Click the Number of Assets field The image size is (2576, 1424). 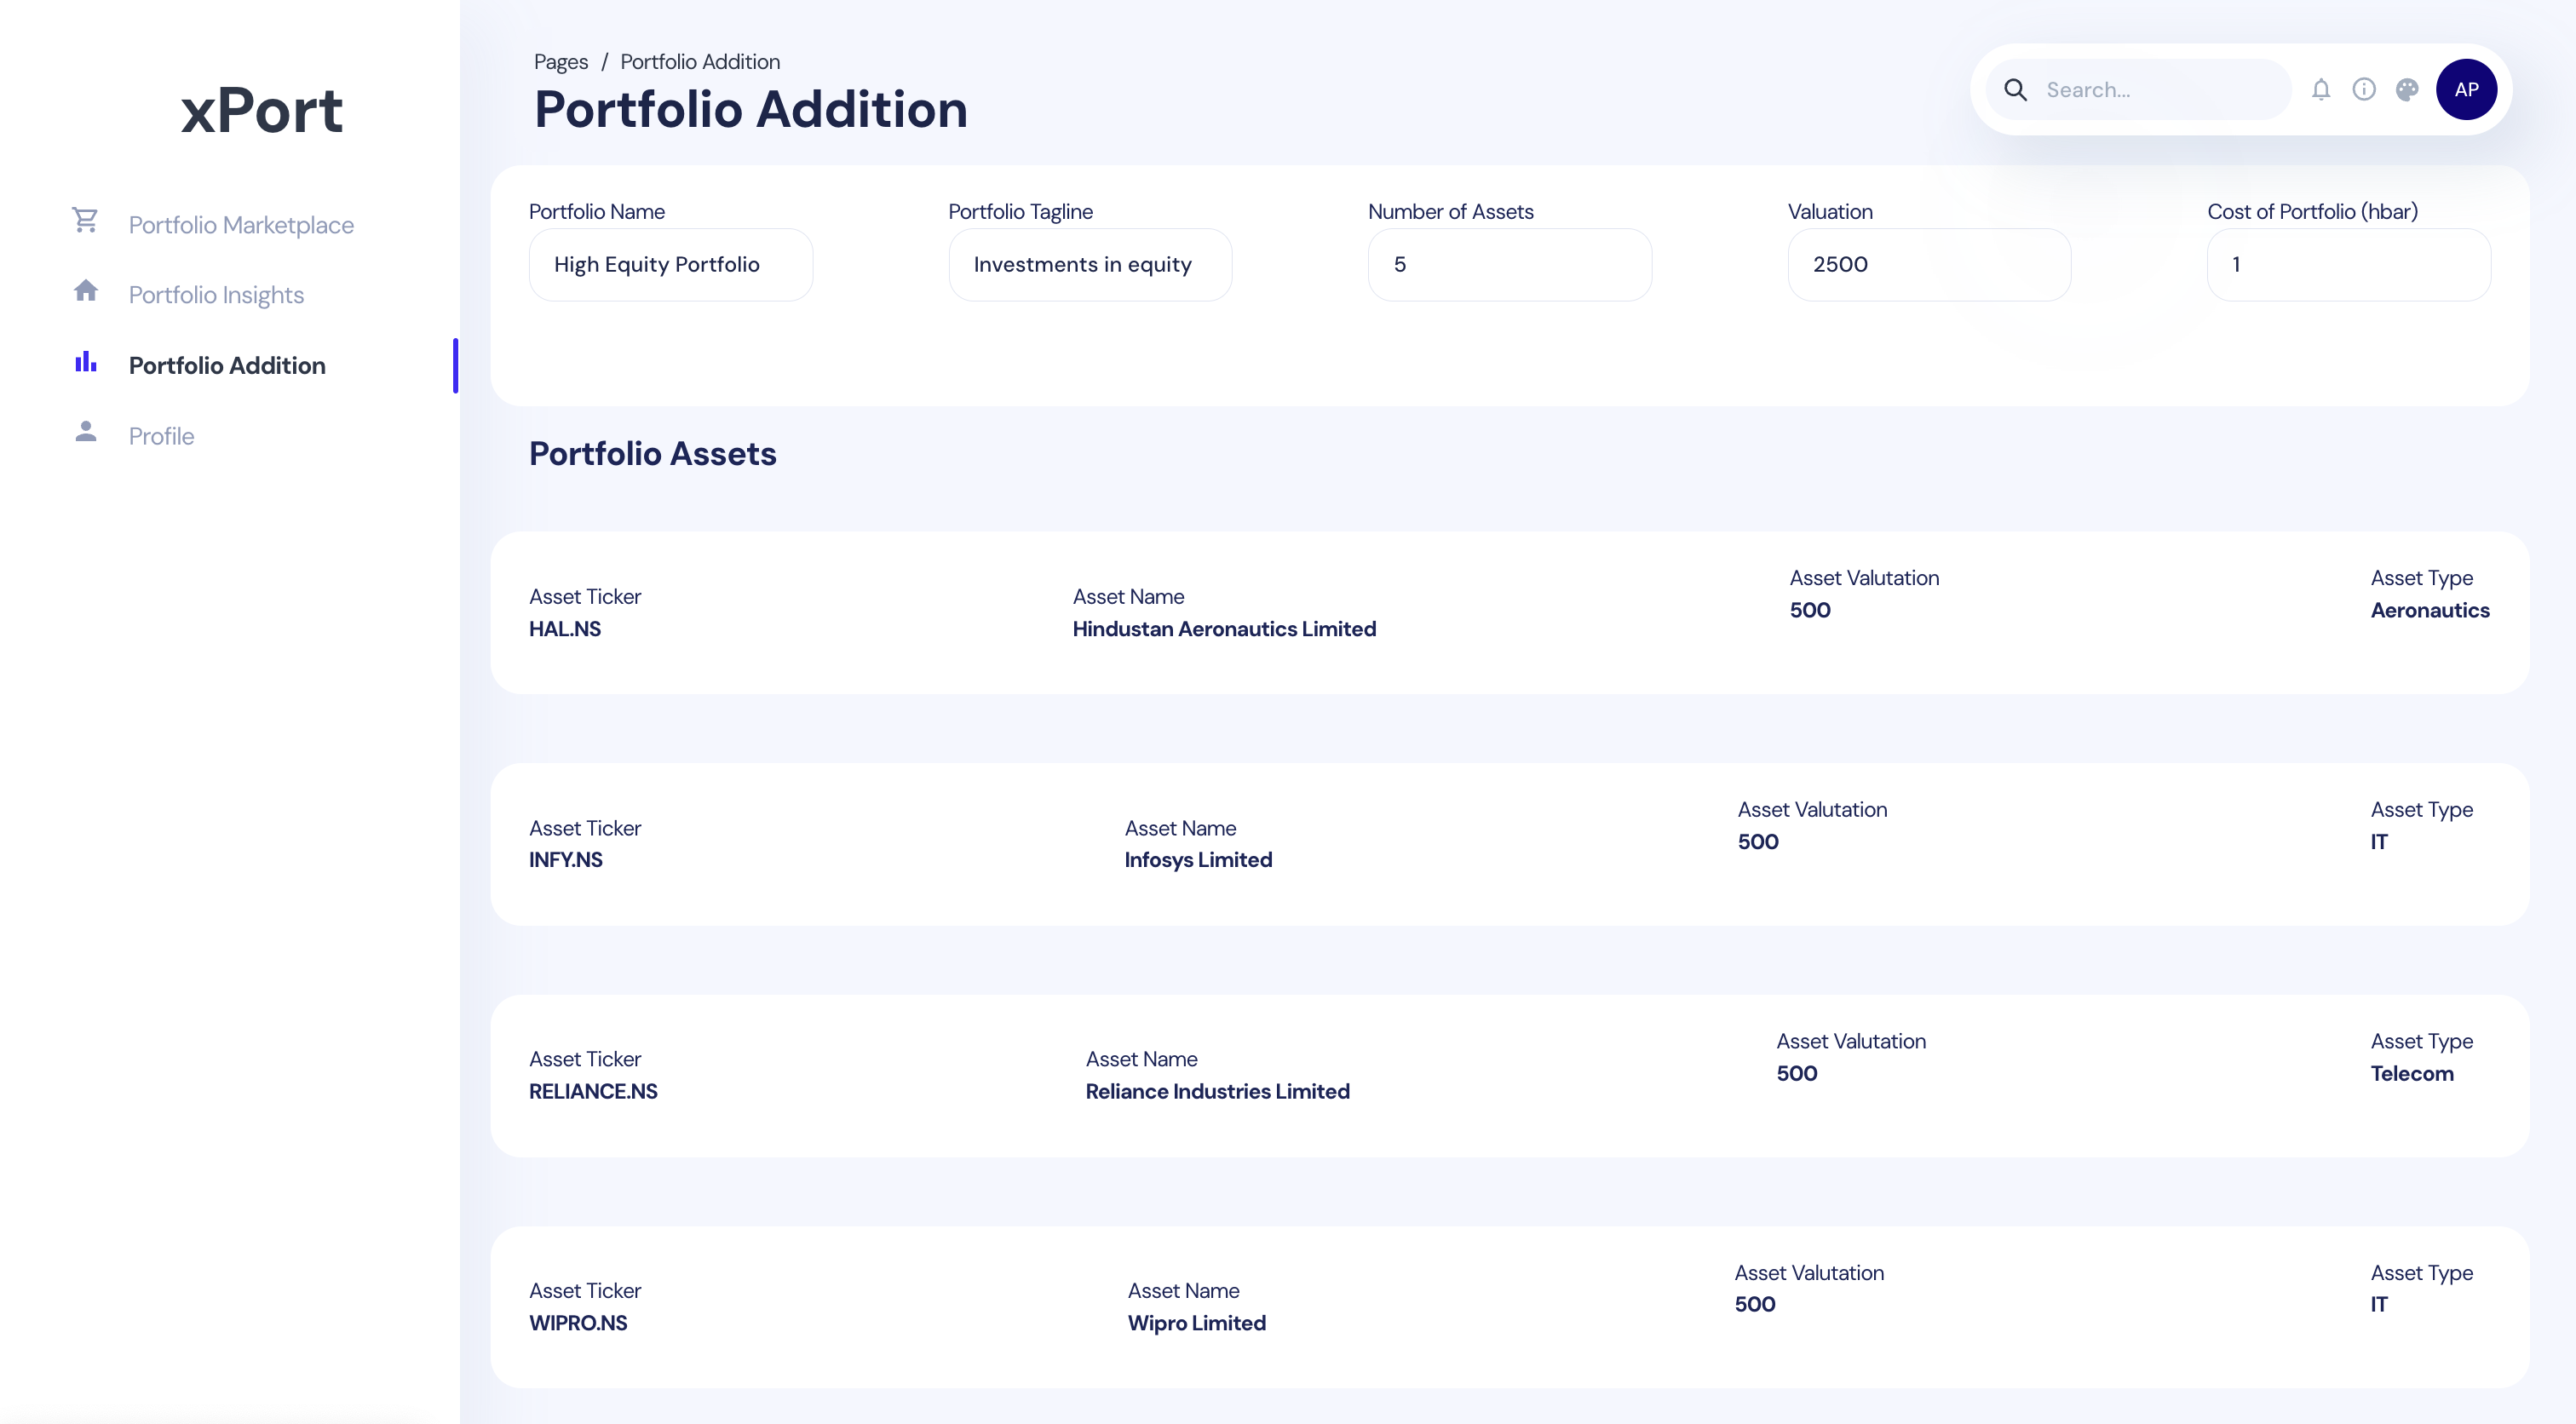pyautogui.click(x=1509, y=265)
